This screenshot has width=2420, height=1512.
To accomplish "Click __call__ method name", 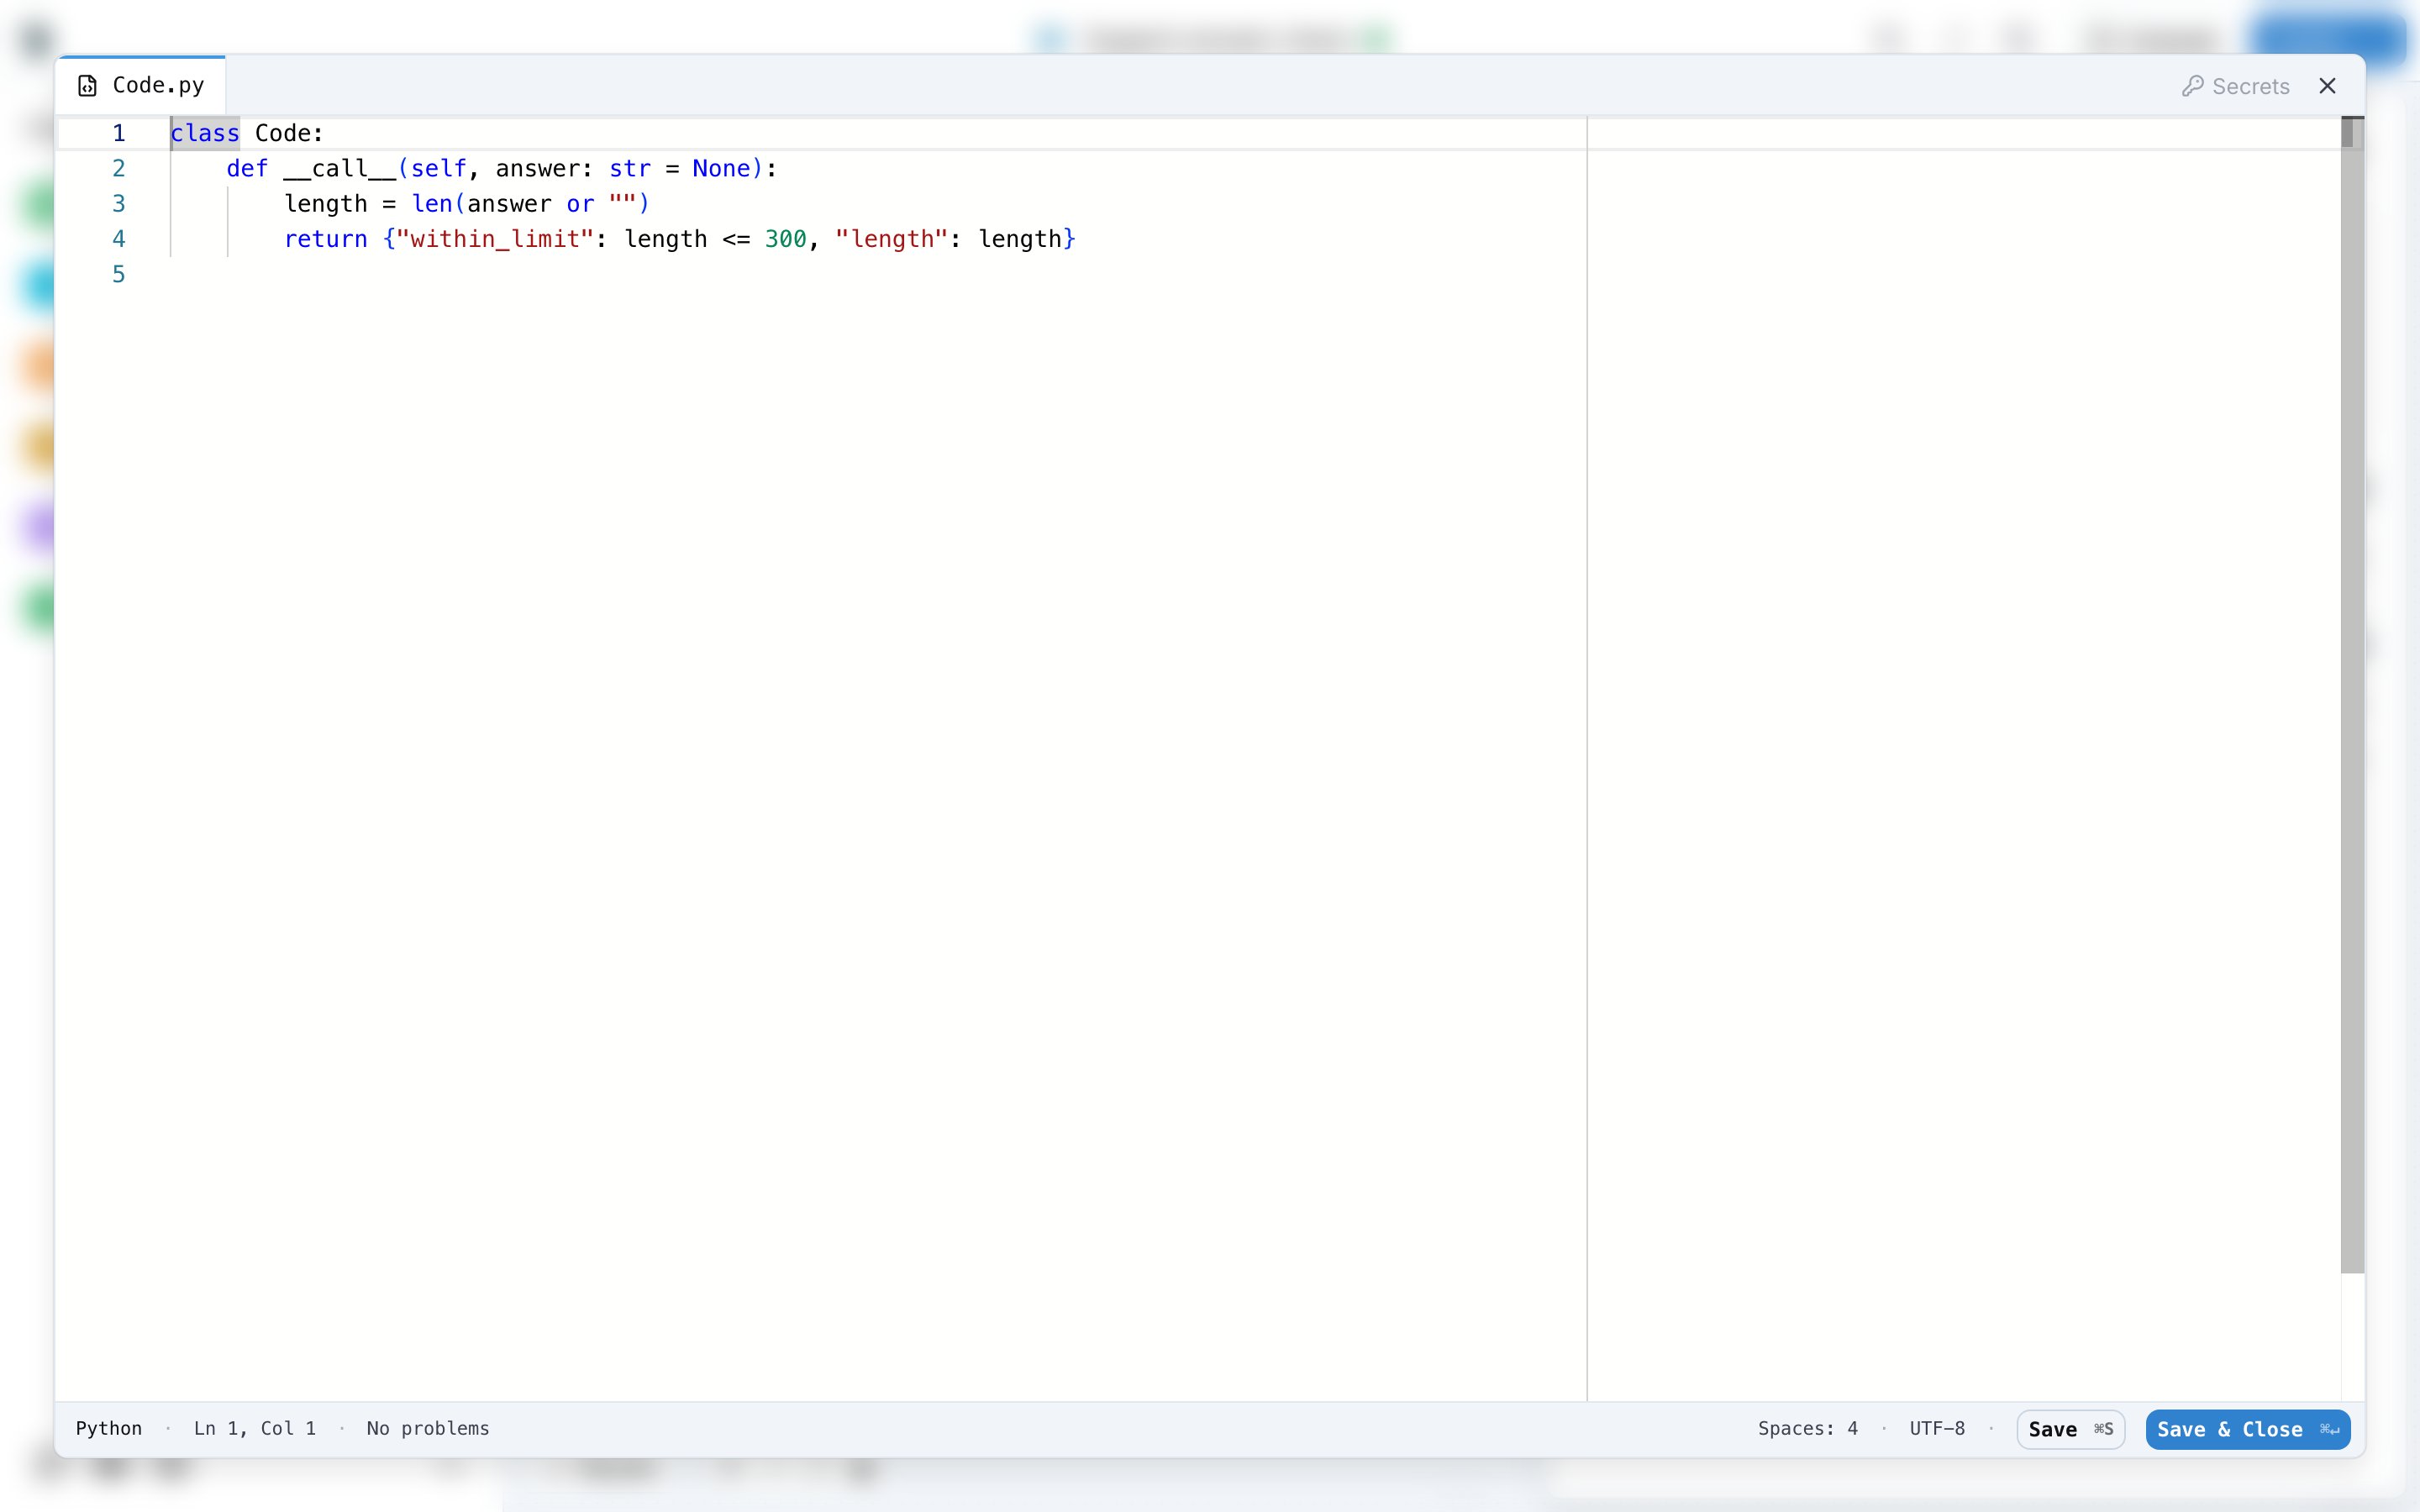I will pos(340,168).
